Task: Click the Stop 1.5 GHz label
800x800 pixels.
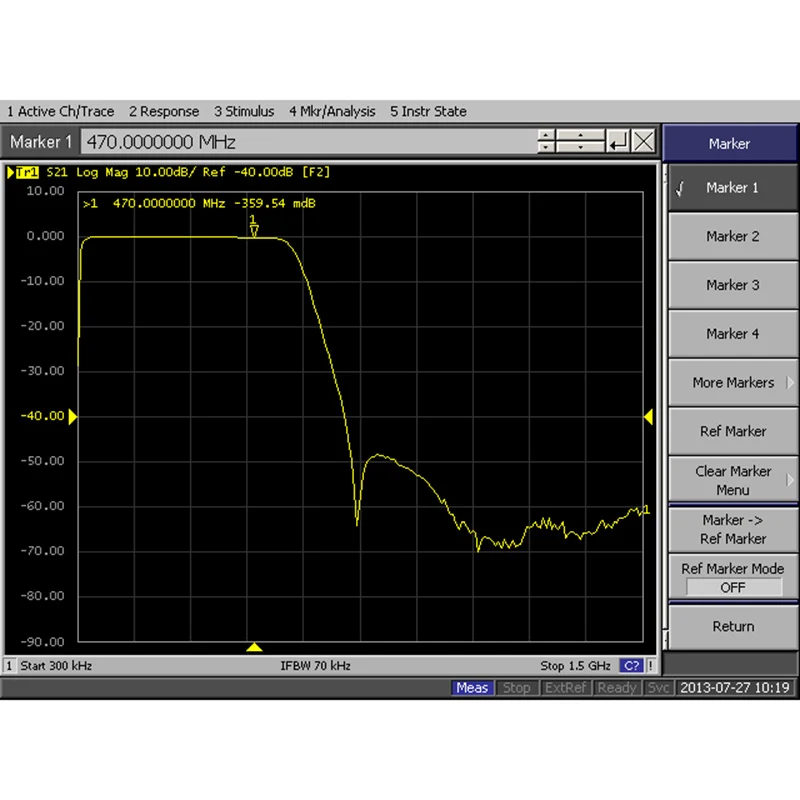Action: pos(576,666)
